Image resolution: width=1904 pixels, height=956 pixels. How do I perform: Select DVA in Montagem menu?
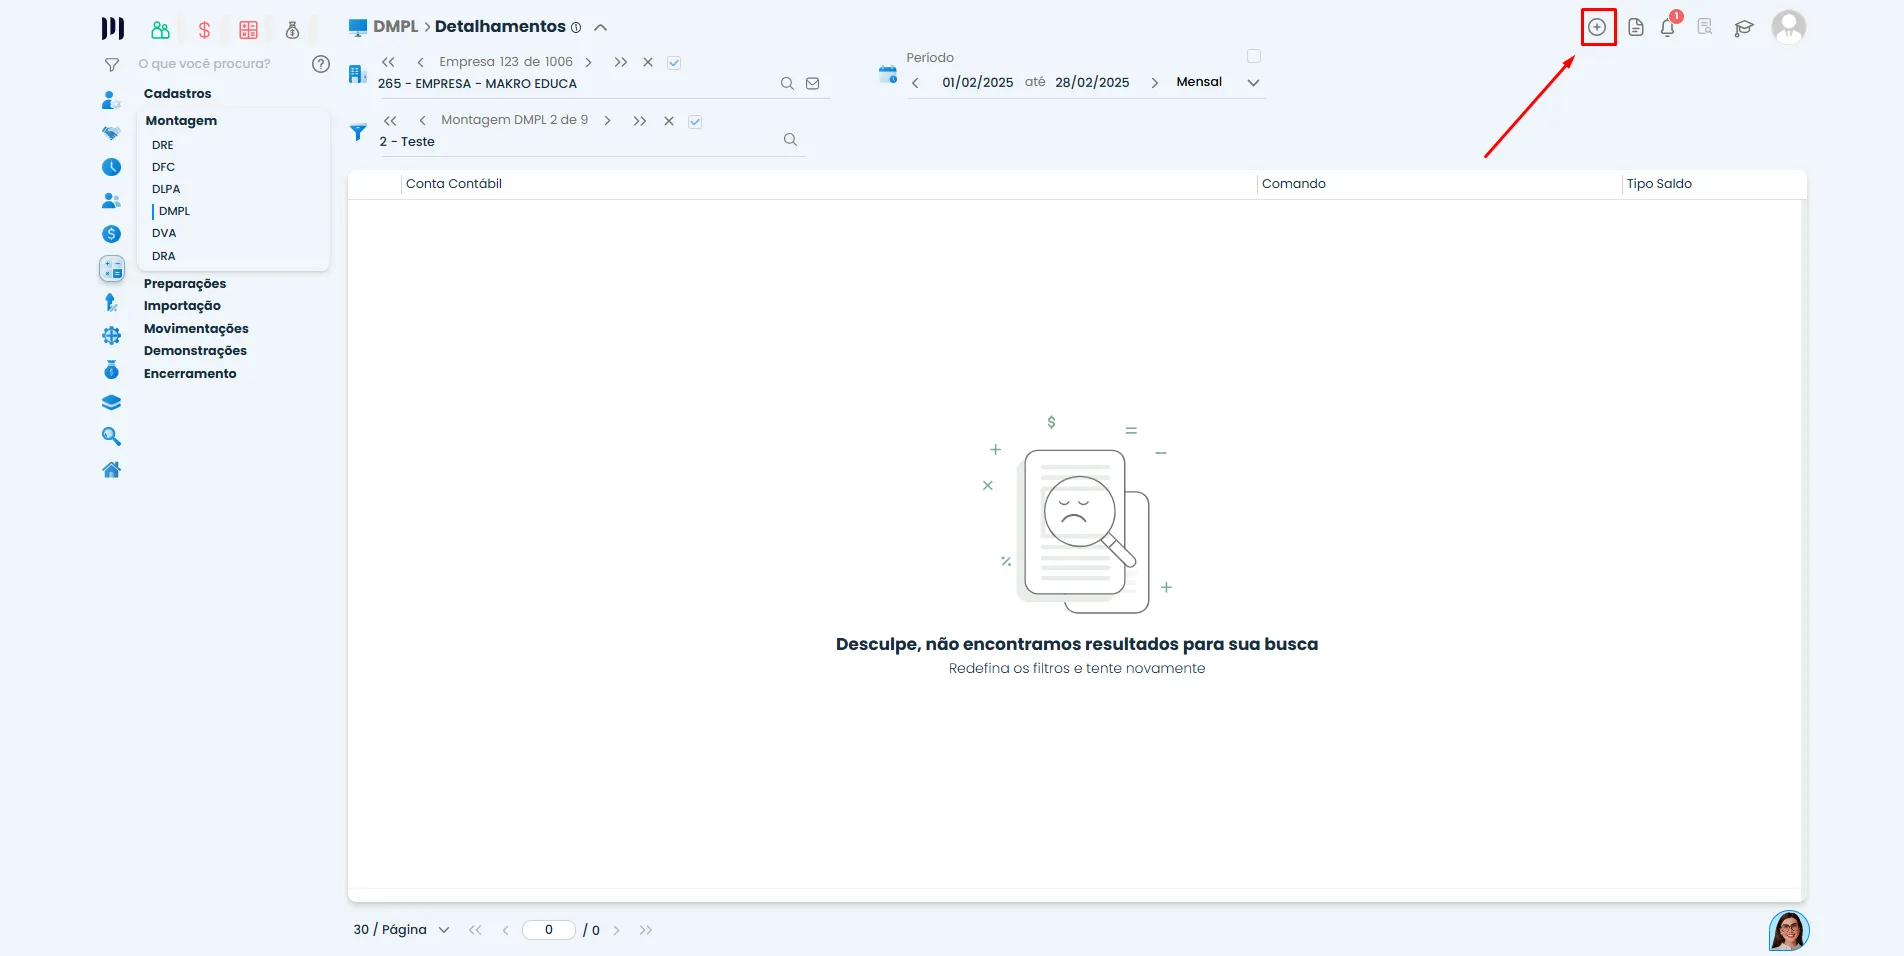tap(164, 233)
